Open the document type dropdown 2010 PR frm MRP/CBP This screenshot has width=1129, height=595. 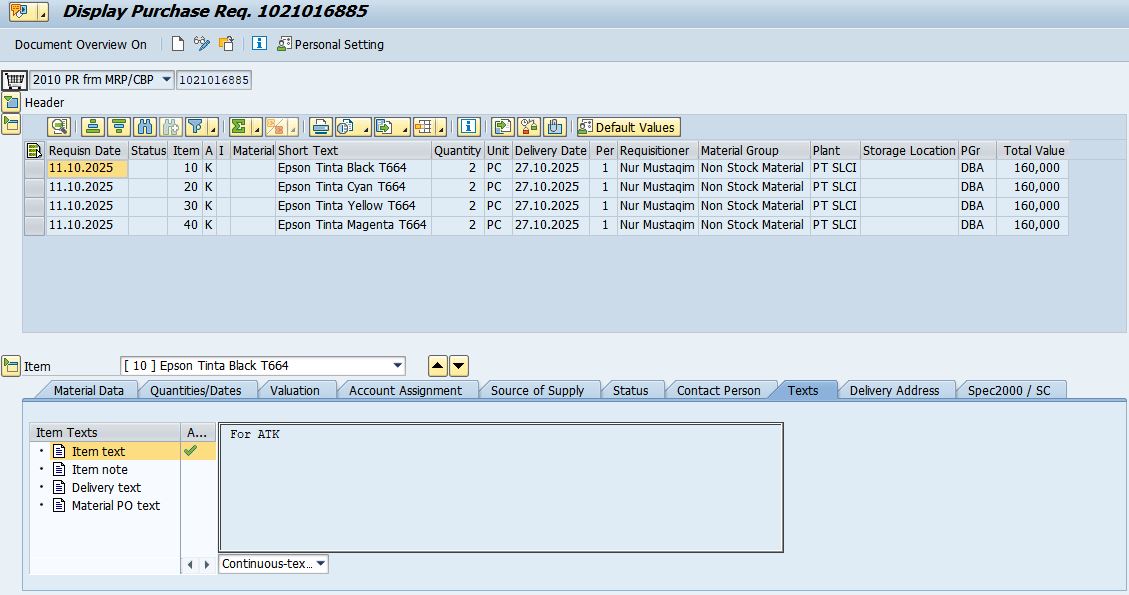click(x=166, y=80)
